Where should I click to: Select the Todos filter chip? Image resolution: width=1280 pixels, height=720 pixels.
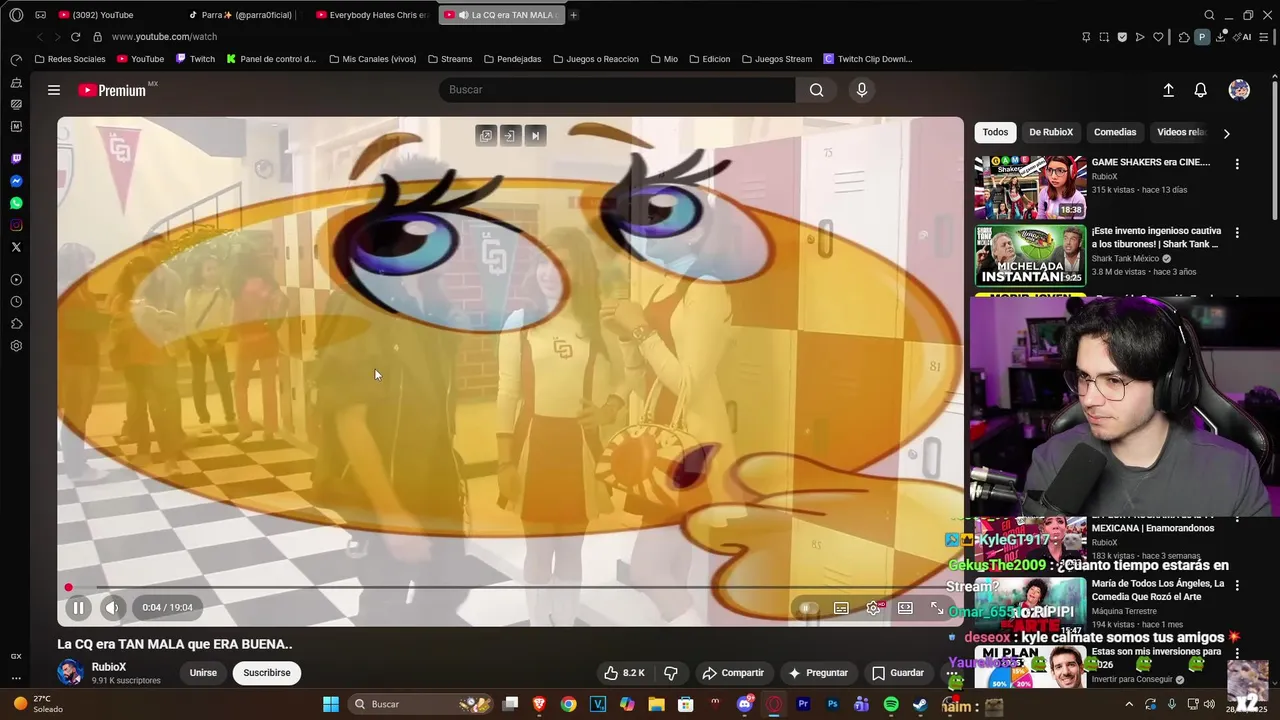click(x=995, y=132)
